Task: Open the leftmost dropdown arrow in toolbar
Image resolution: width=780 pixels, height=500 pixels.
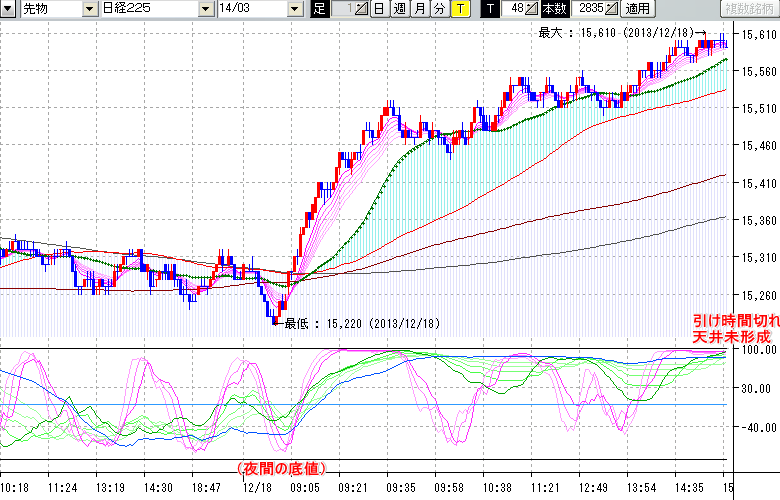Action: point(8,9)
